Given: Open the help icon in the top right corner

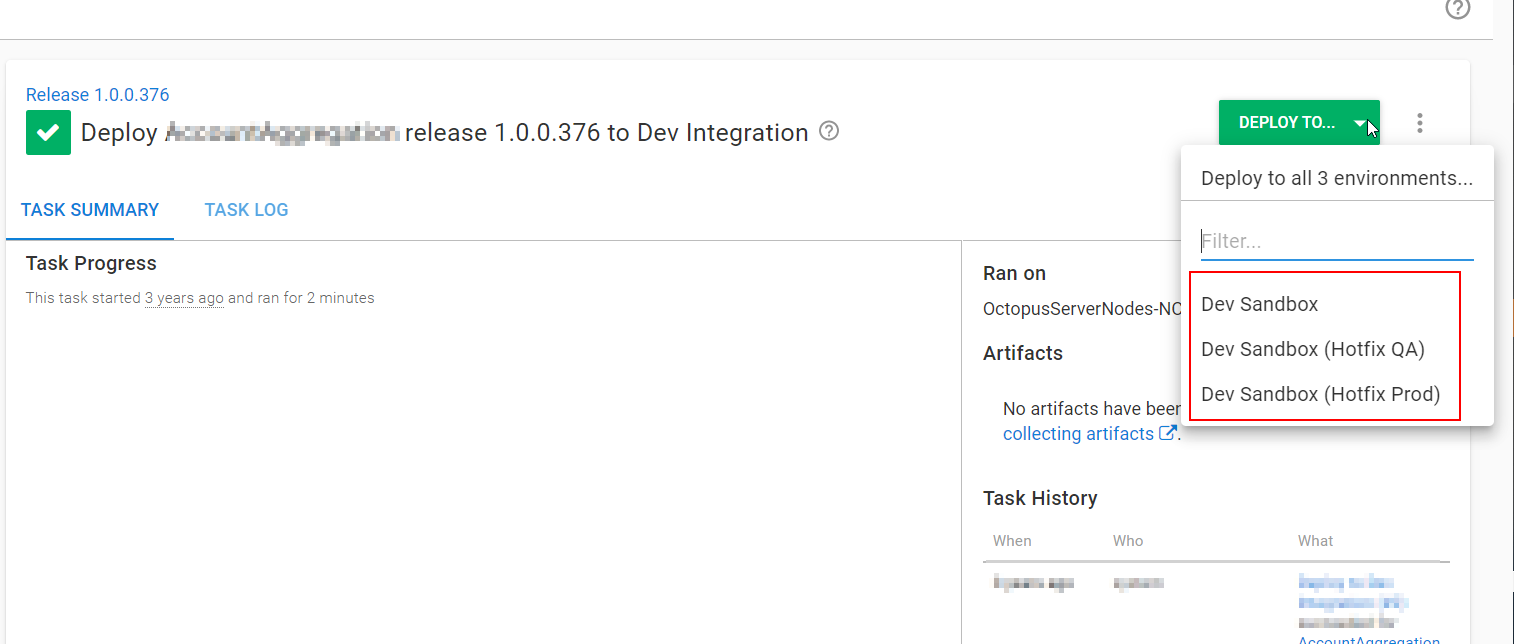Looking at the screenshot, I should [x=1457, y=8].
